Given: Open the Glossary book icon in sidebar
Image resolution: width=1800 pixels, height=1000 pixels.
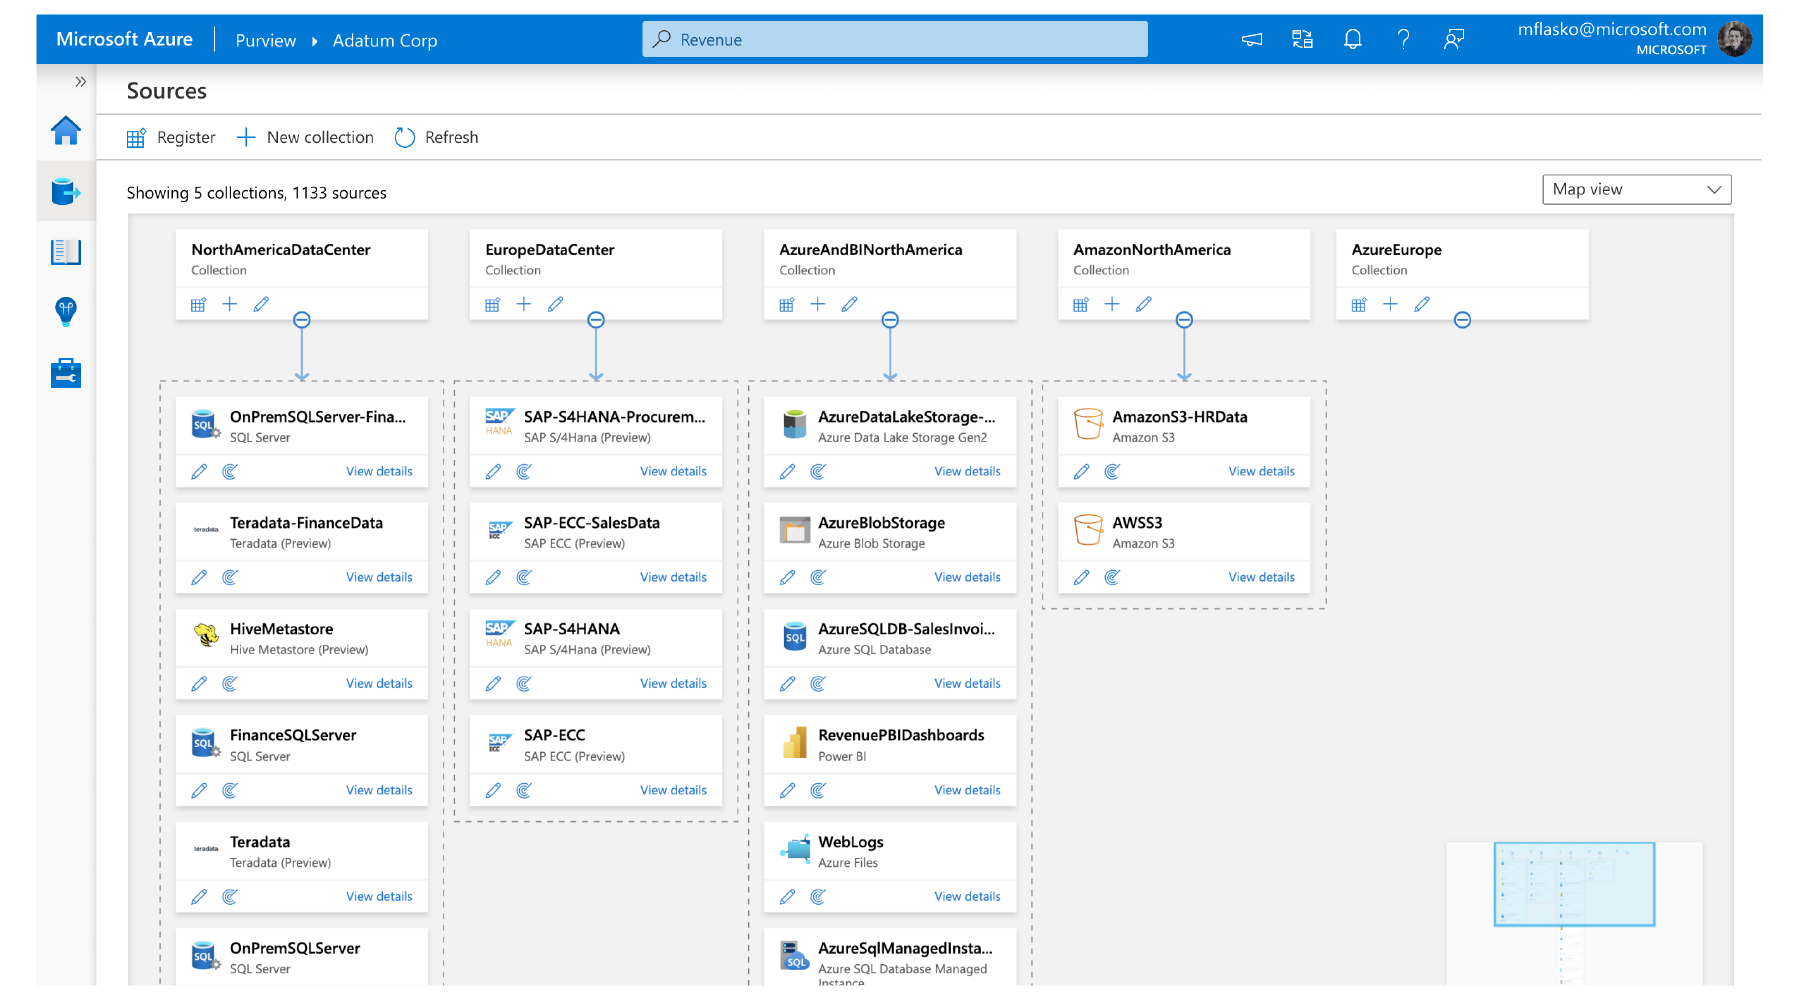Looking at the screenshot, I should 66,252.
